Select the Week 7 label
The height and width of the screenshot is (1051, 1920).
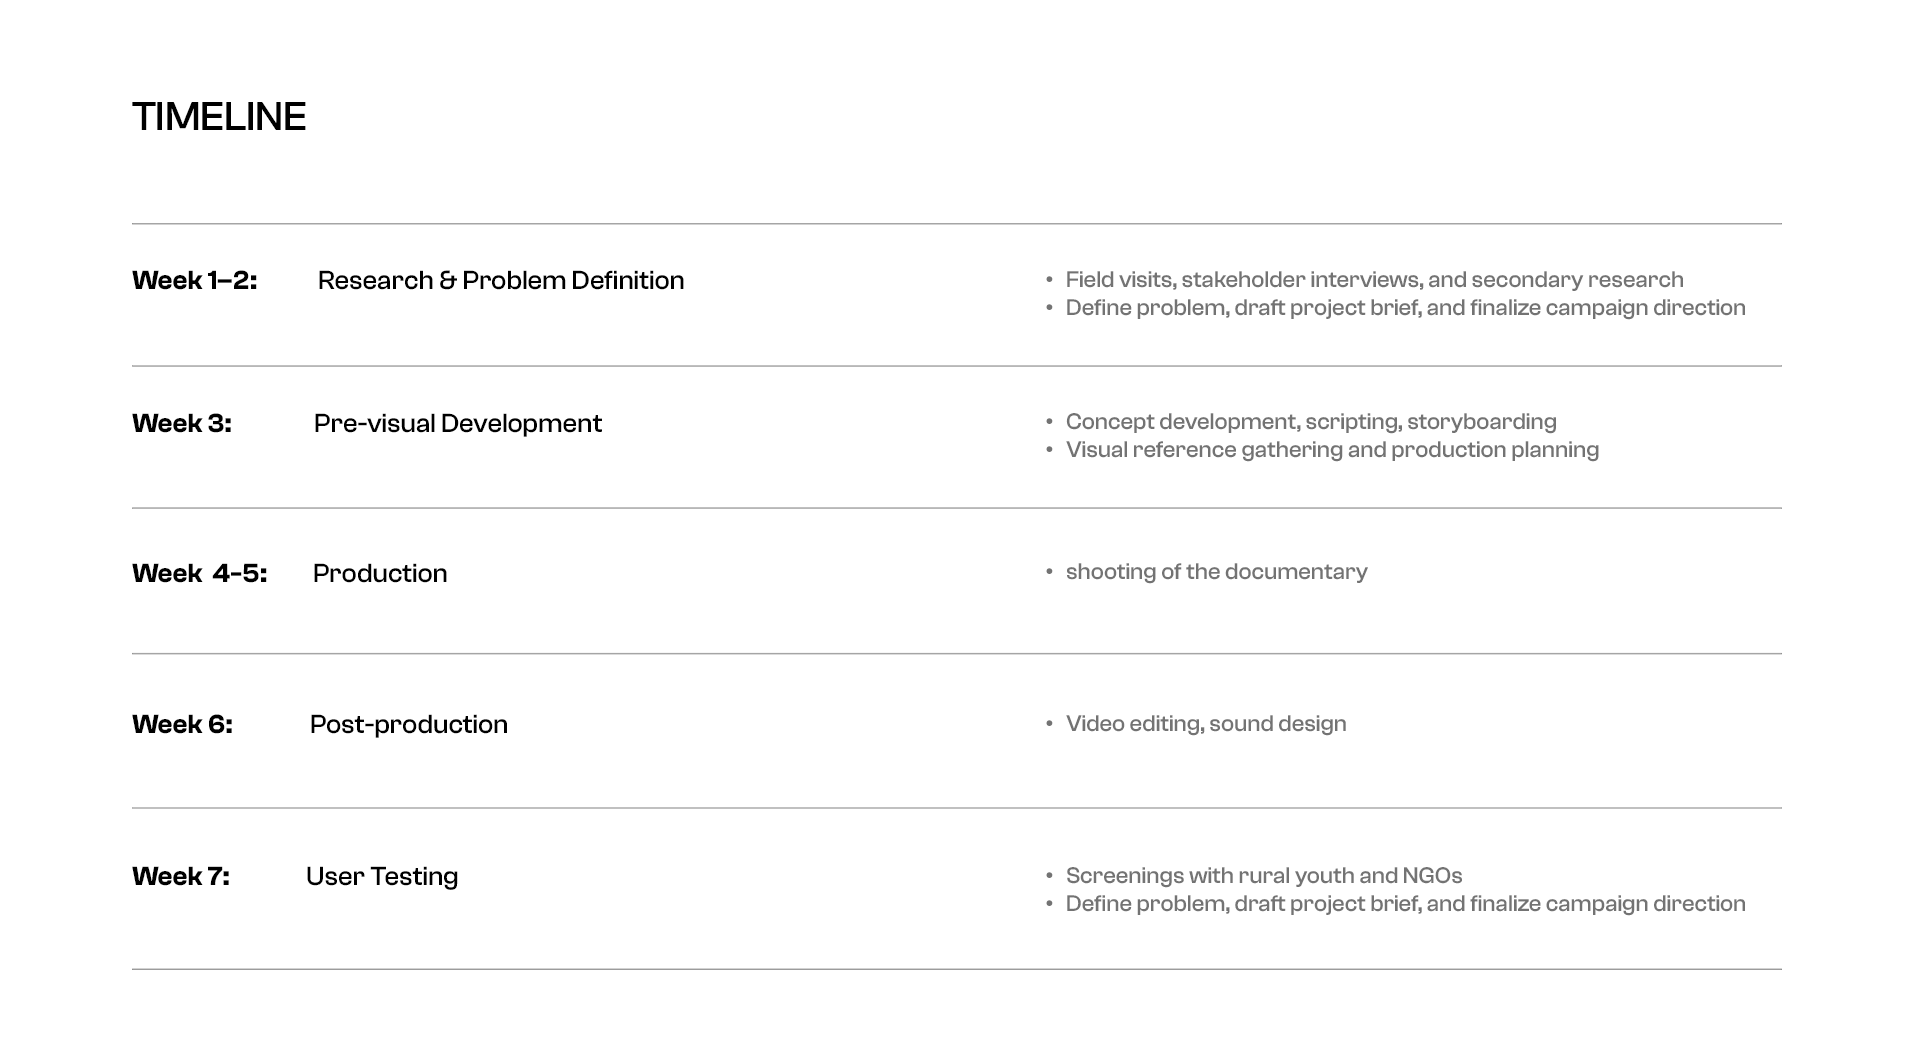click(x=181, y=876)
